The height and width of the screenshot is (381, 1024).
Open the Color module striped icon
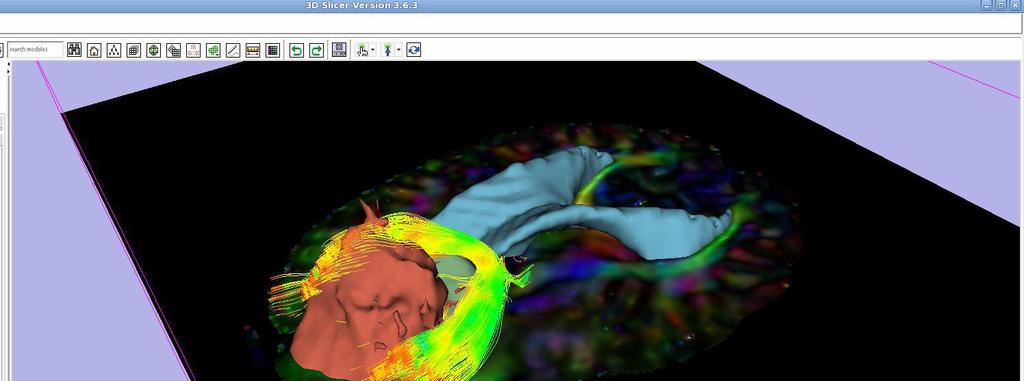coord(253,50)
